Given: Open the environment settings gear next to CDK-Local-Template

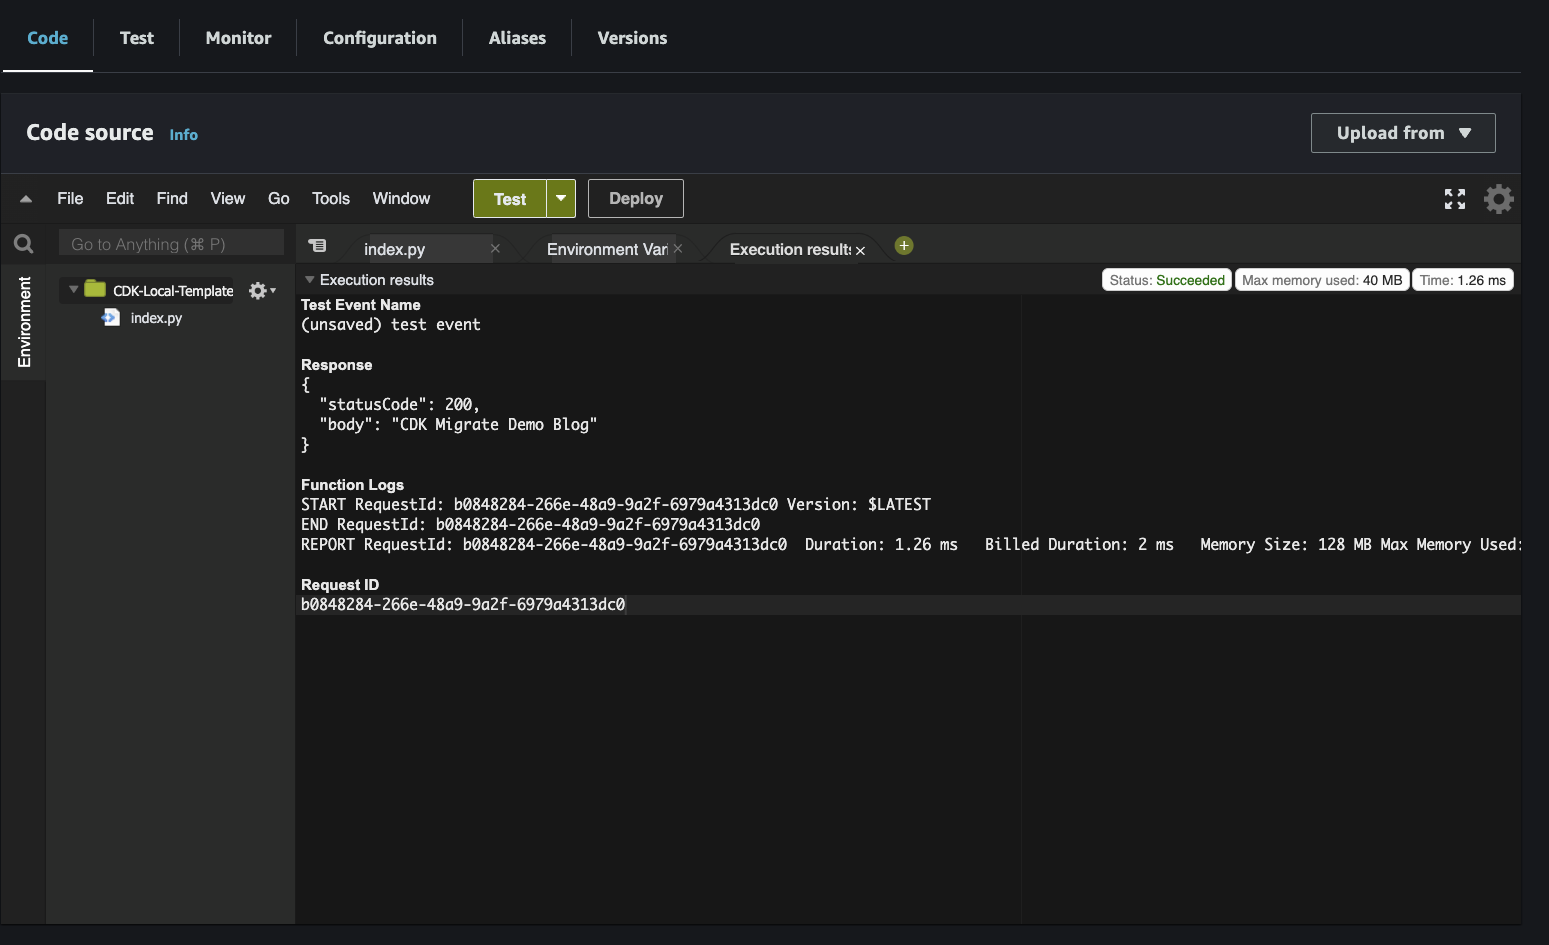Looking at the screenshot, I should click(x=256, y=290).
